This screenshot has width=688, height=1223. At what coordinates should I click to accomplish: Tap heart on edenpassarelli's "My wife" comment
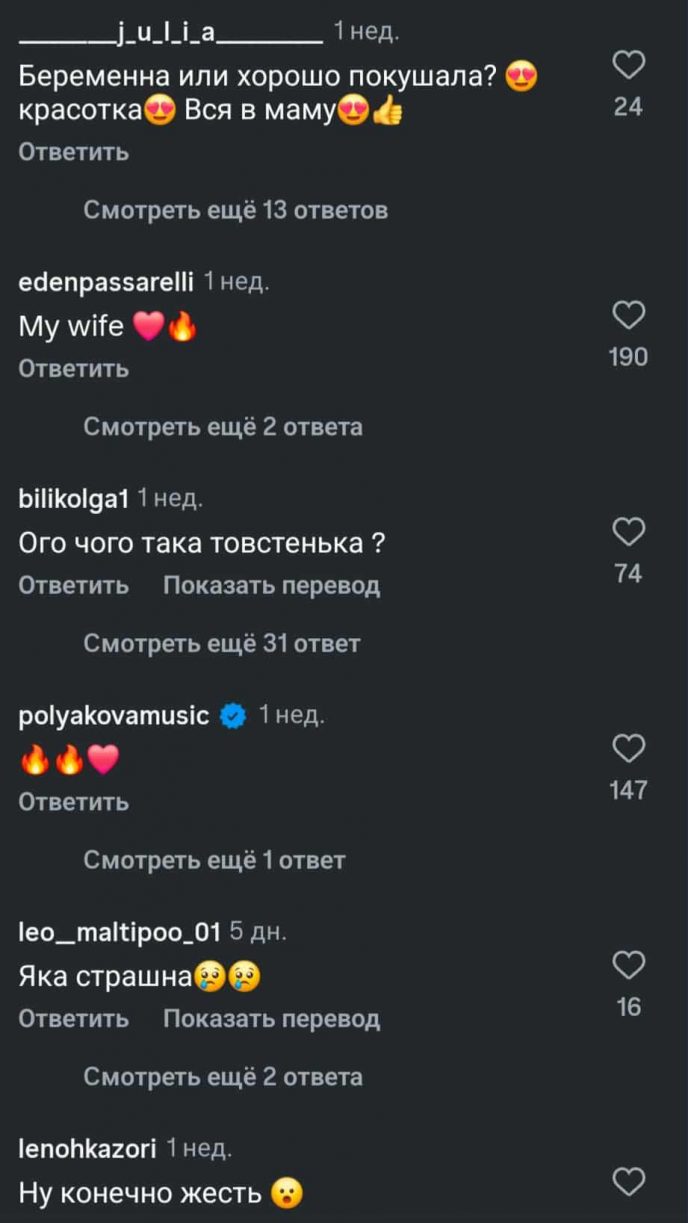pyautogui.click(x=628, y=317)
